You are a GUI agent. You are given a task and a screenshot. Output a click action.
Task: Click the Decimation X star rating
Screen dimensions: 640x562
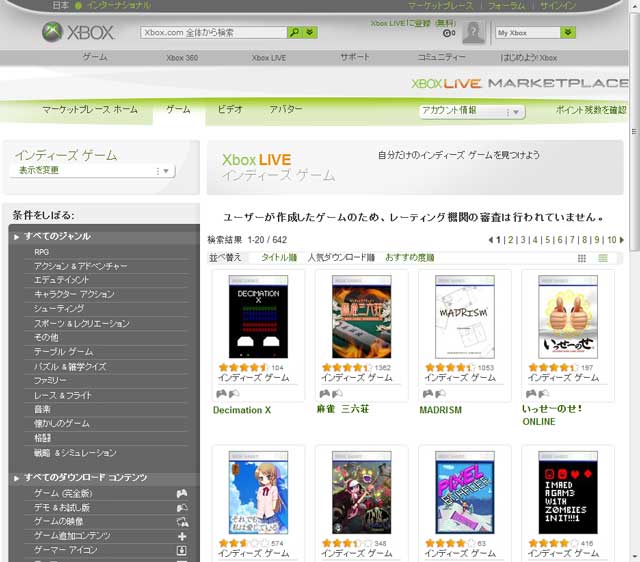(243, 367)
